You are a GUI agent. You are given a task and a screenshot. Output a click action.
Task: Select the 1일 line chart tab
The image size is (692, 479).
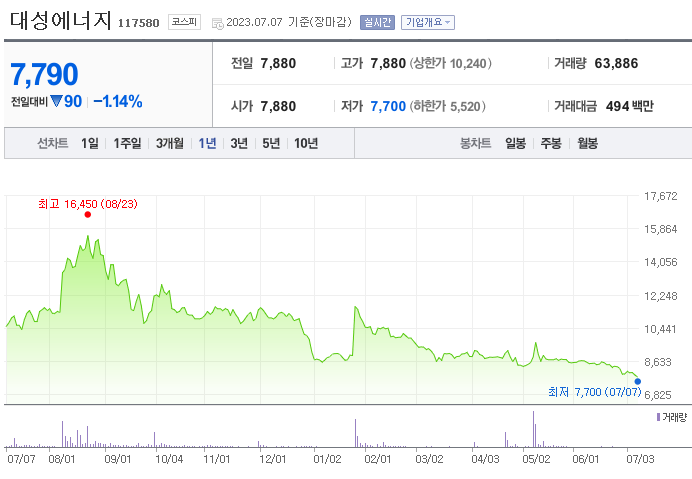90,143
